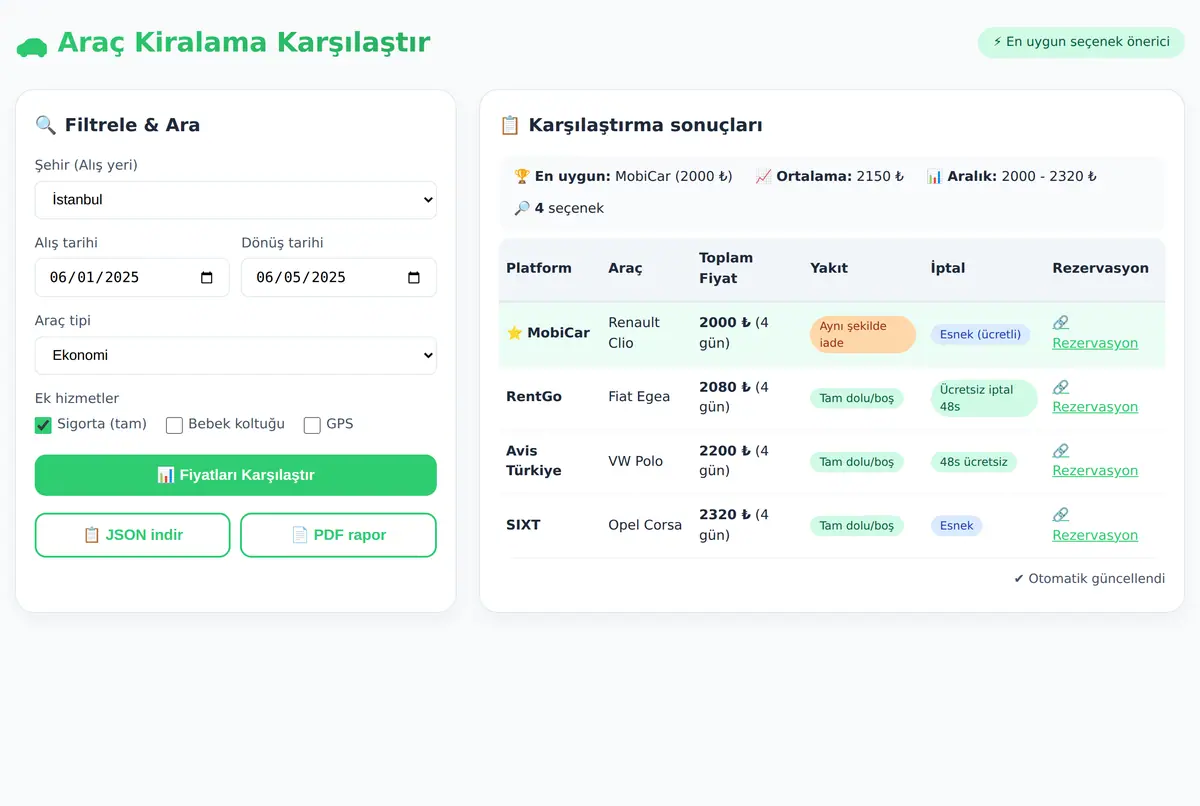Viewport: 1200px width, 806px height.
Task: Enable the Bebek koltuğu checkbox
Action: click(174, 425)
